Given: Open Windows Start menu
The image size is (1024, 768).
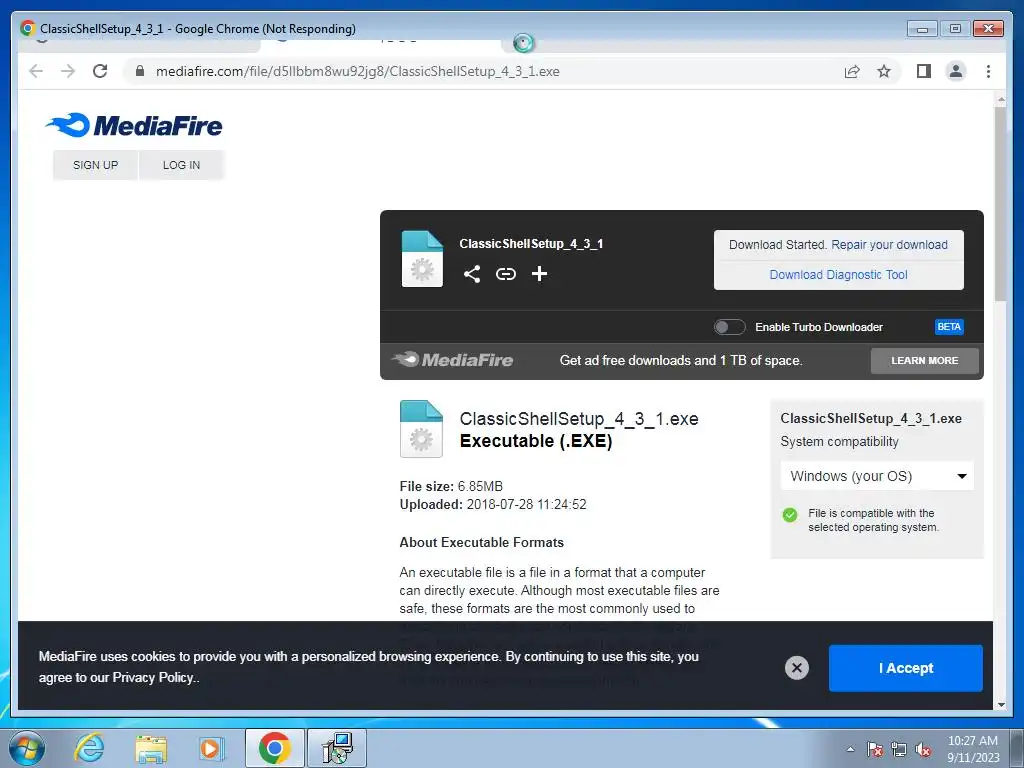Looking at the screenshot, I should pyautogui.click(x=27, y=748).
